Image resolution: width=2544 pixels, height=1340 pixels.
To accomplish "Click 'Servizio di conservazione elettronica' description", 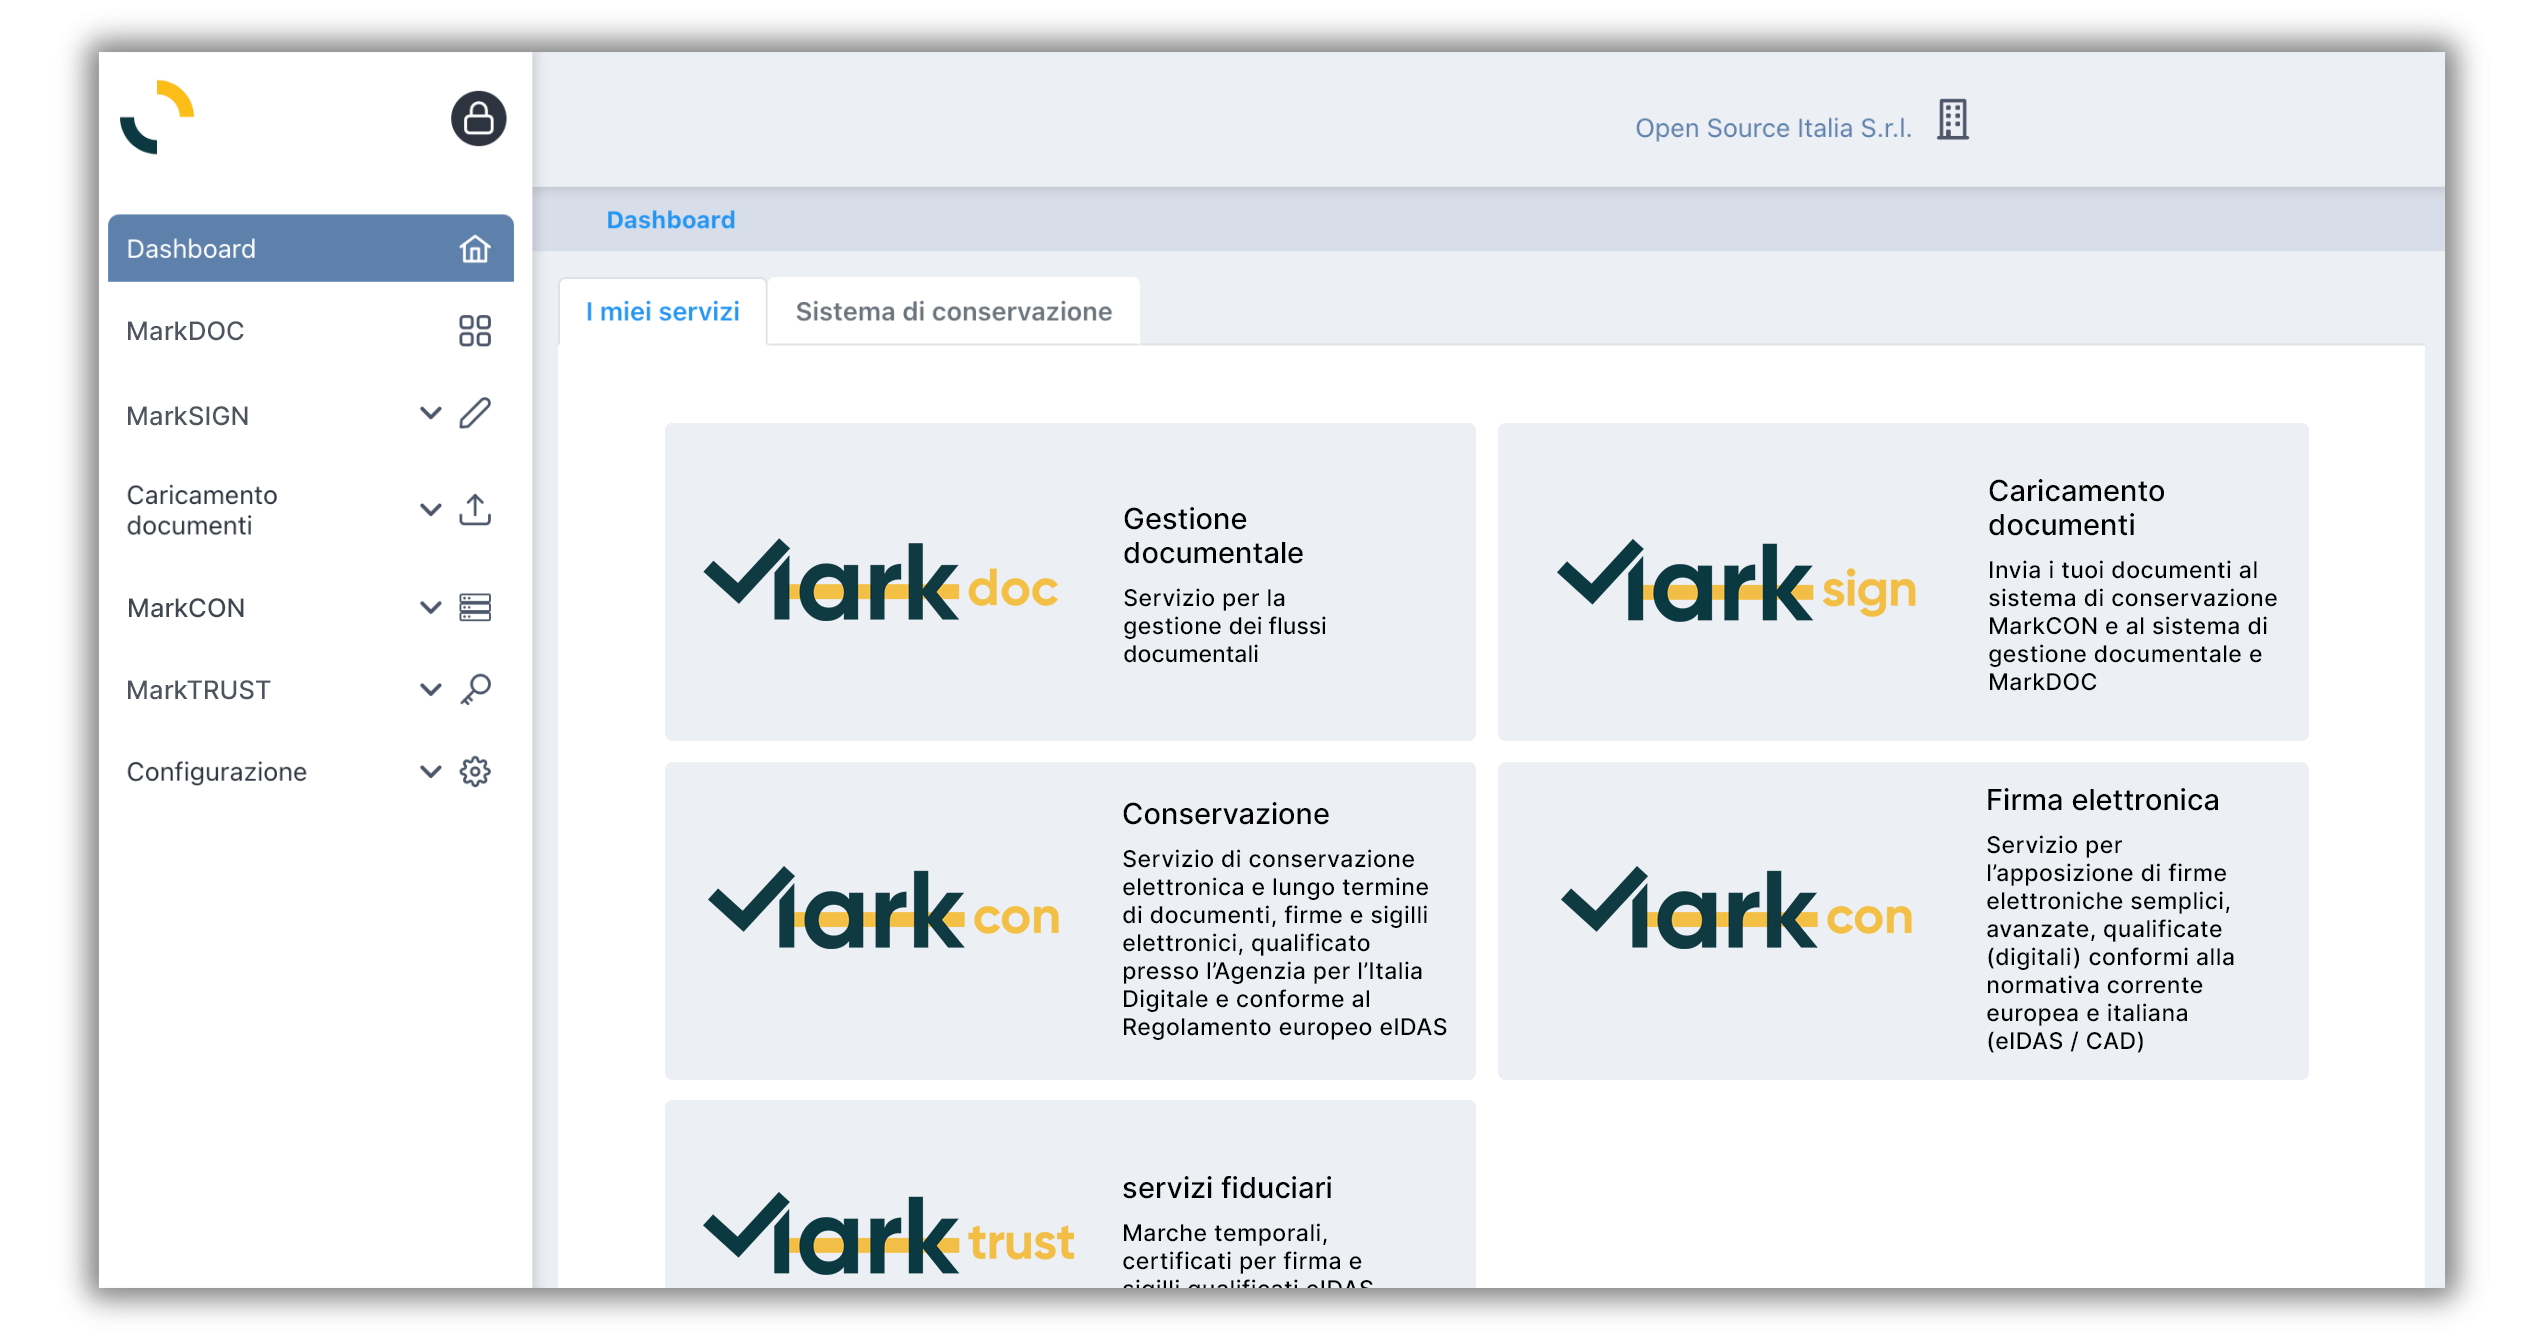I will (1284, 942).
